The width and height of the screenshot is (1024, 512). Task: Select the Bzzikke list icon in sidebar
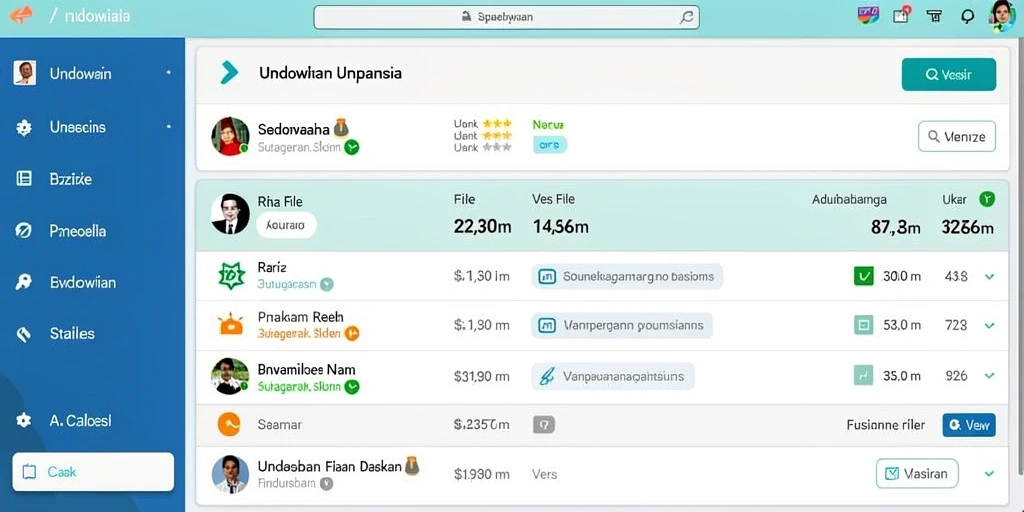tap(24, 178)
